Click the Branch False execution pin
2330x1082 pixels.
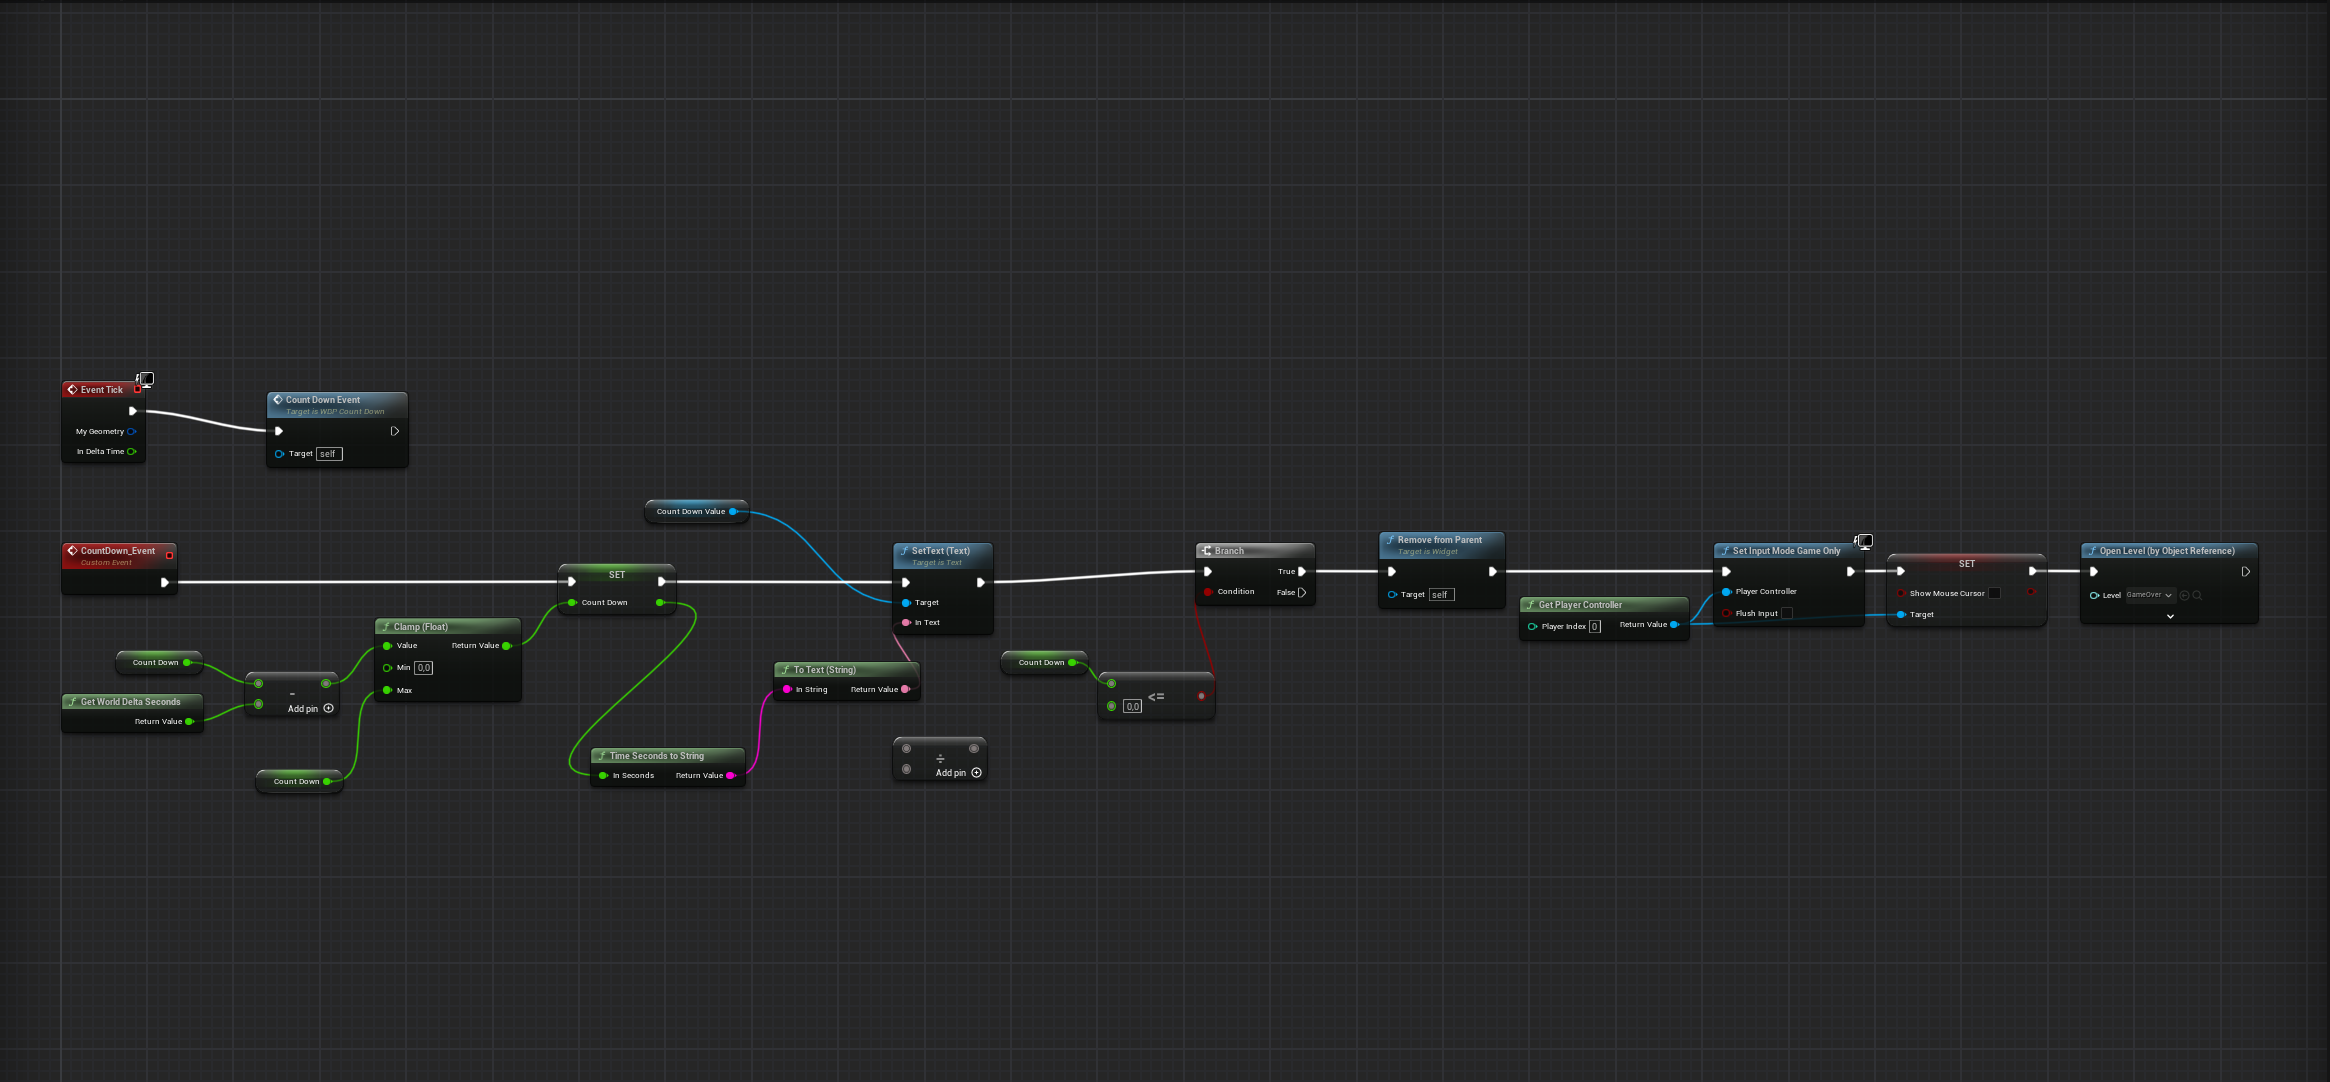point(1302,592)
